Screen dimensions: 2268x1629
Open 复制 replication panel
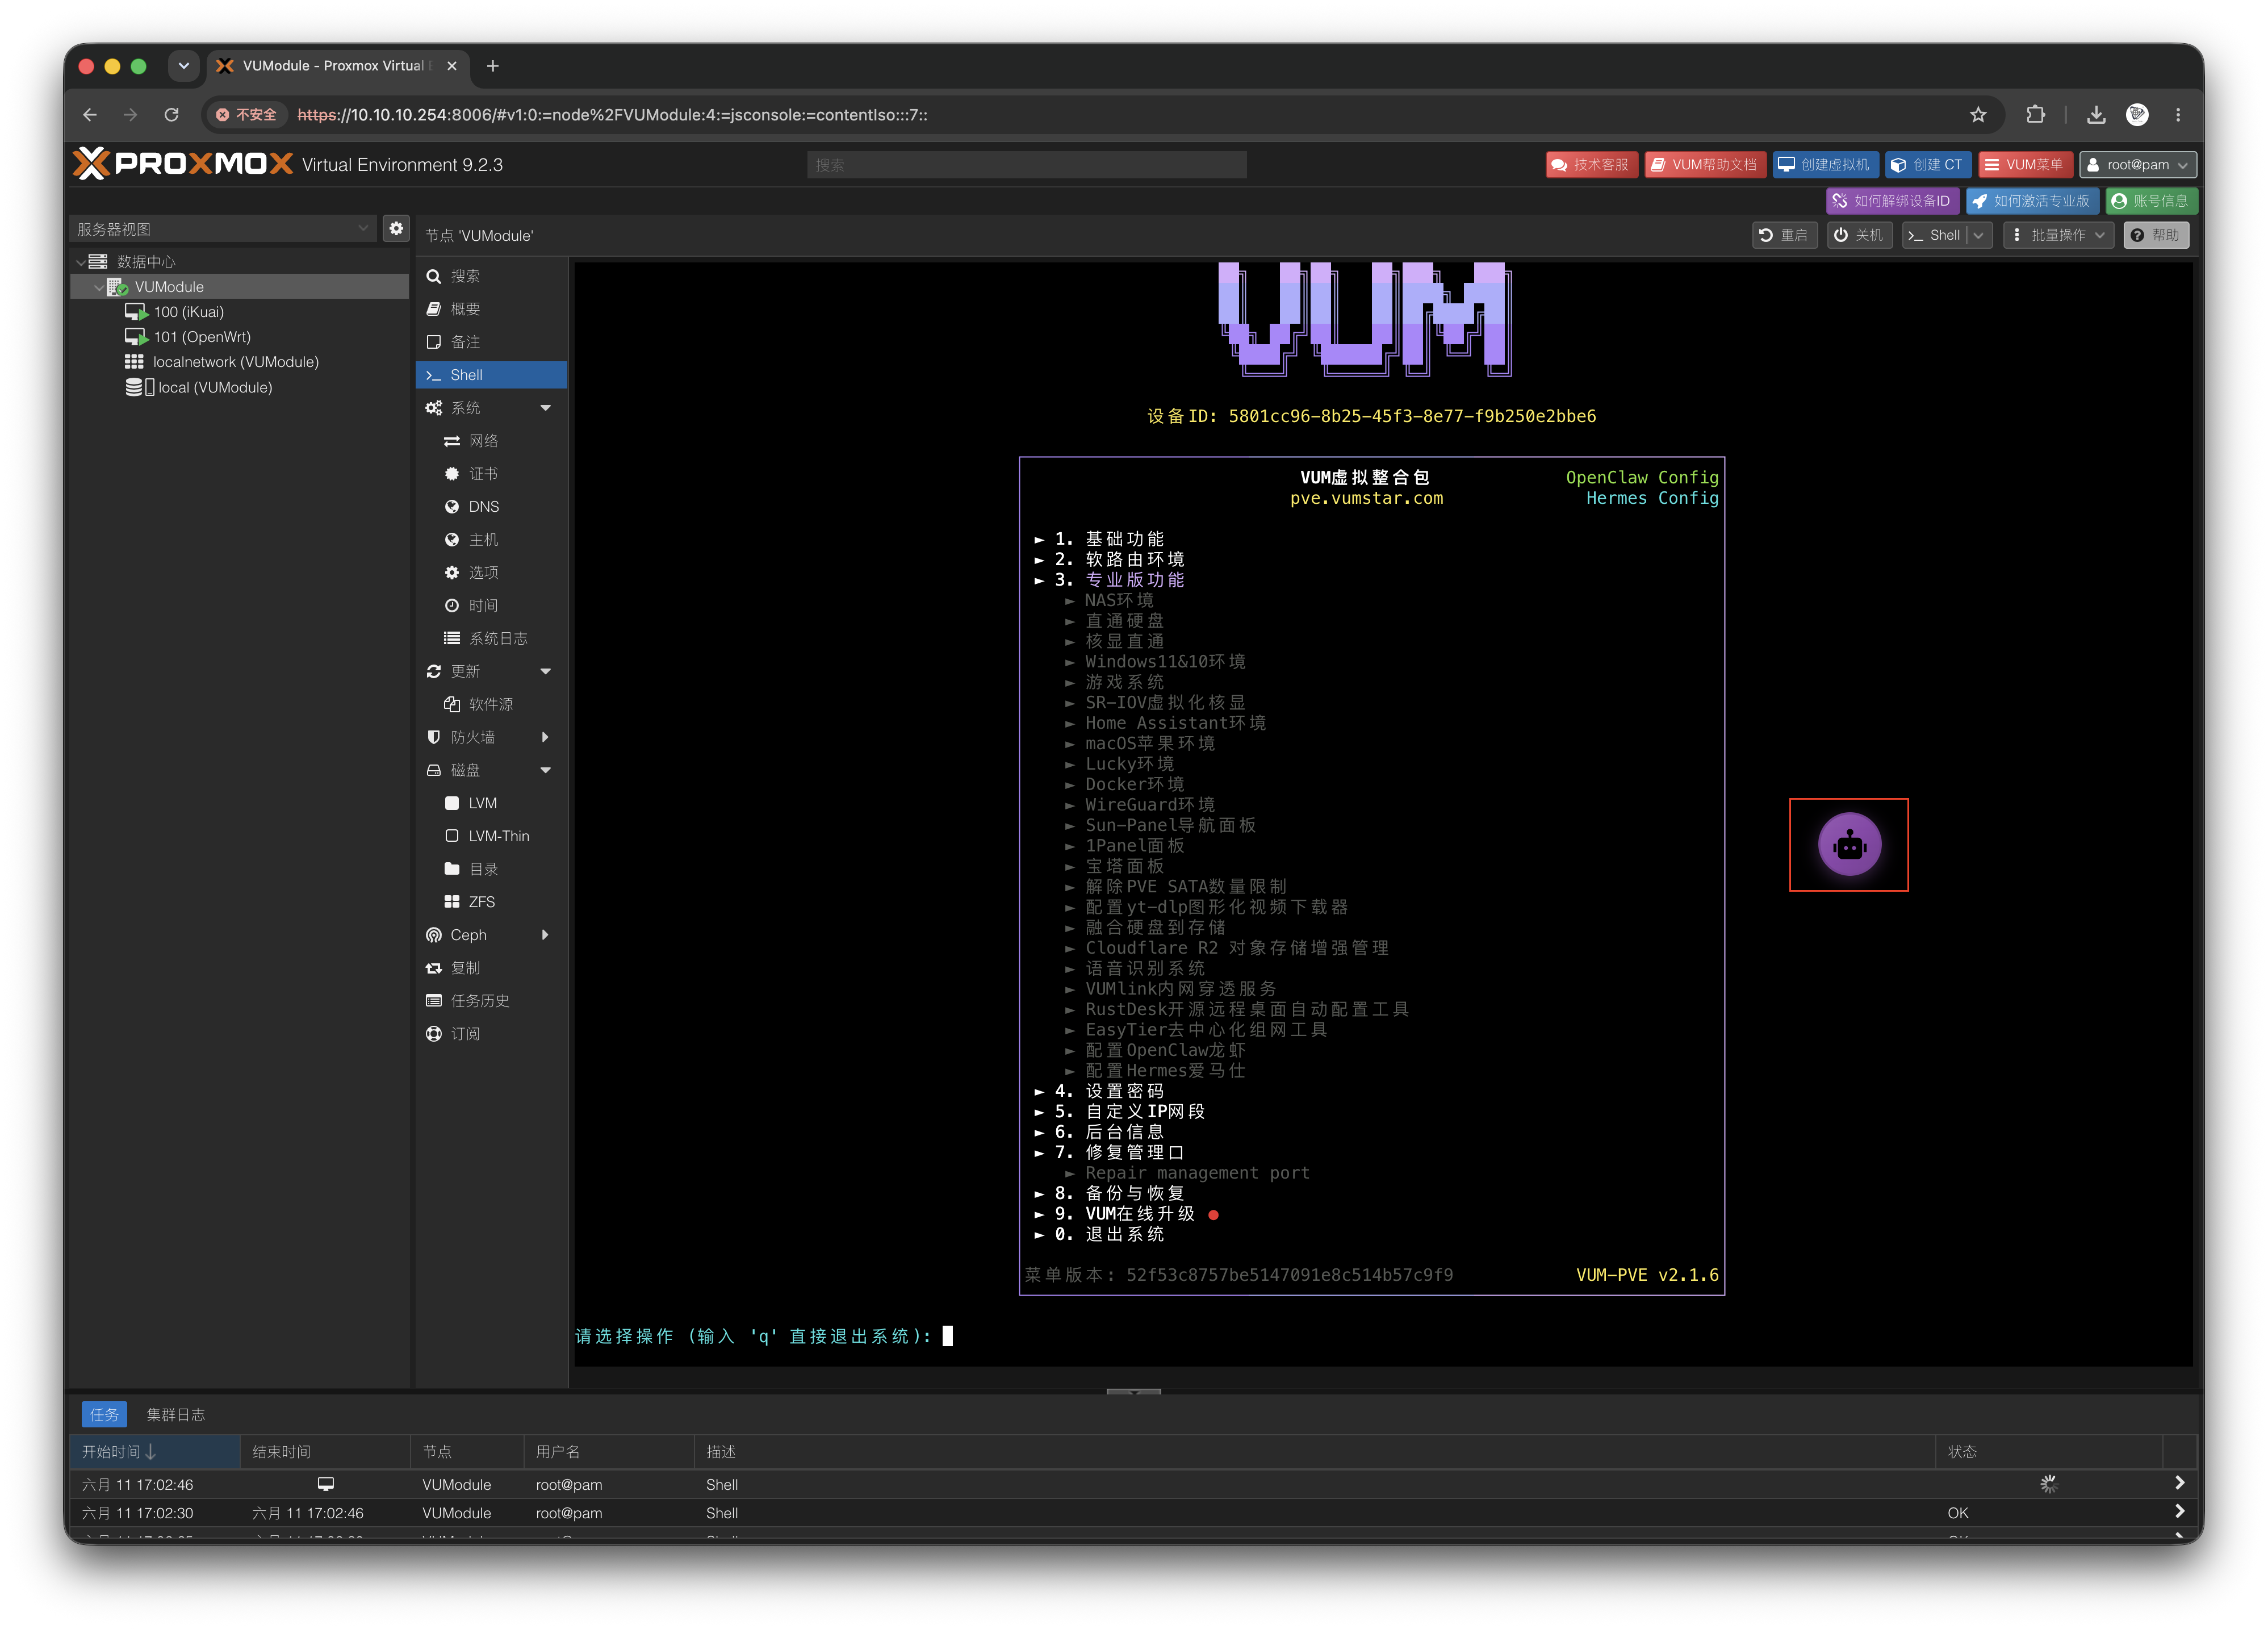coord(491,968)
